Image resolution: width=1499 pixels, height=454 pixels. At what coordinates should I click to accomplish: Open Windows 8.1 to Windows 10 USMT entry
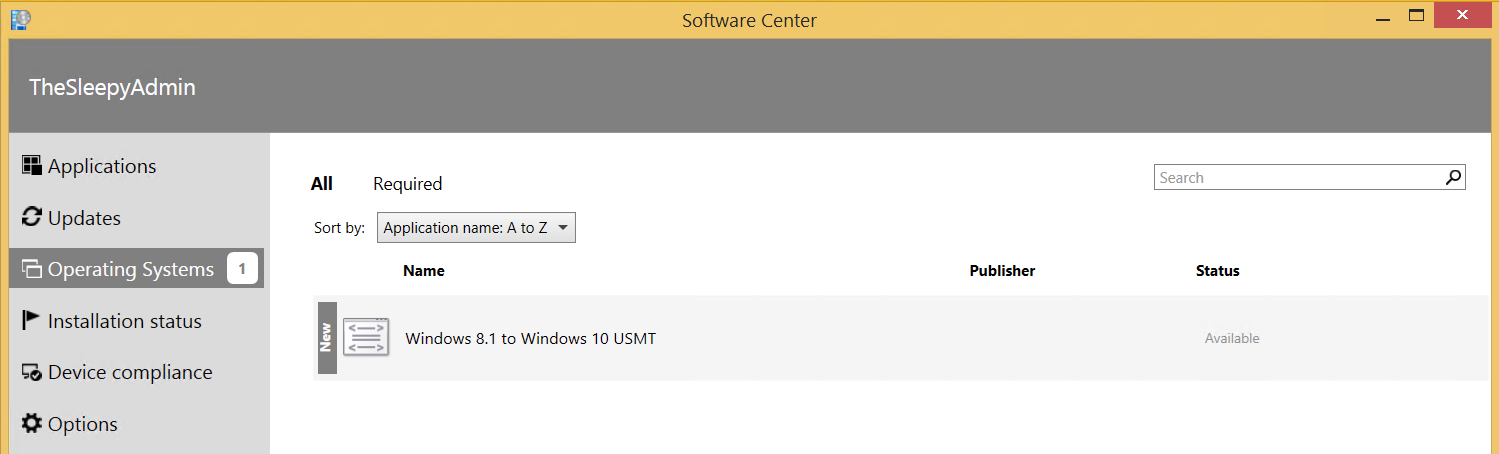coord(530,339)
